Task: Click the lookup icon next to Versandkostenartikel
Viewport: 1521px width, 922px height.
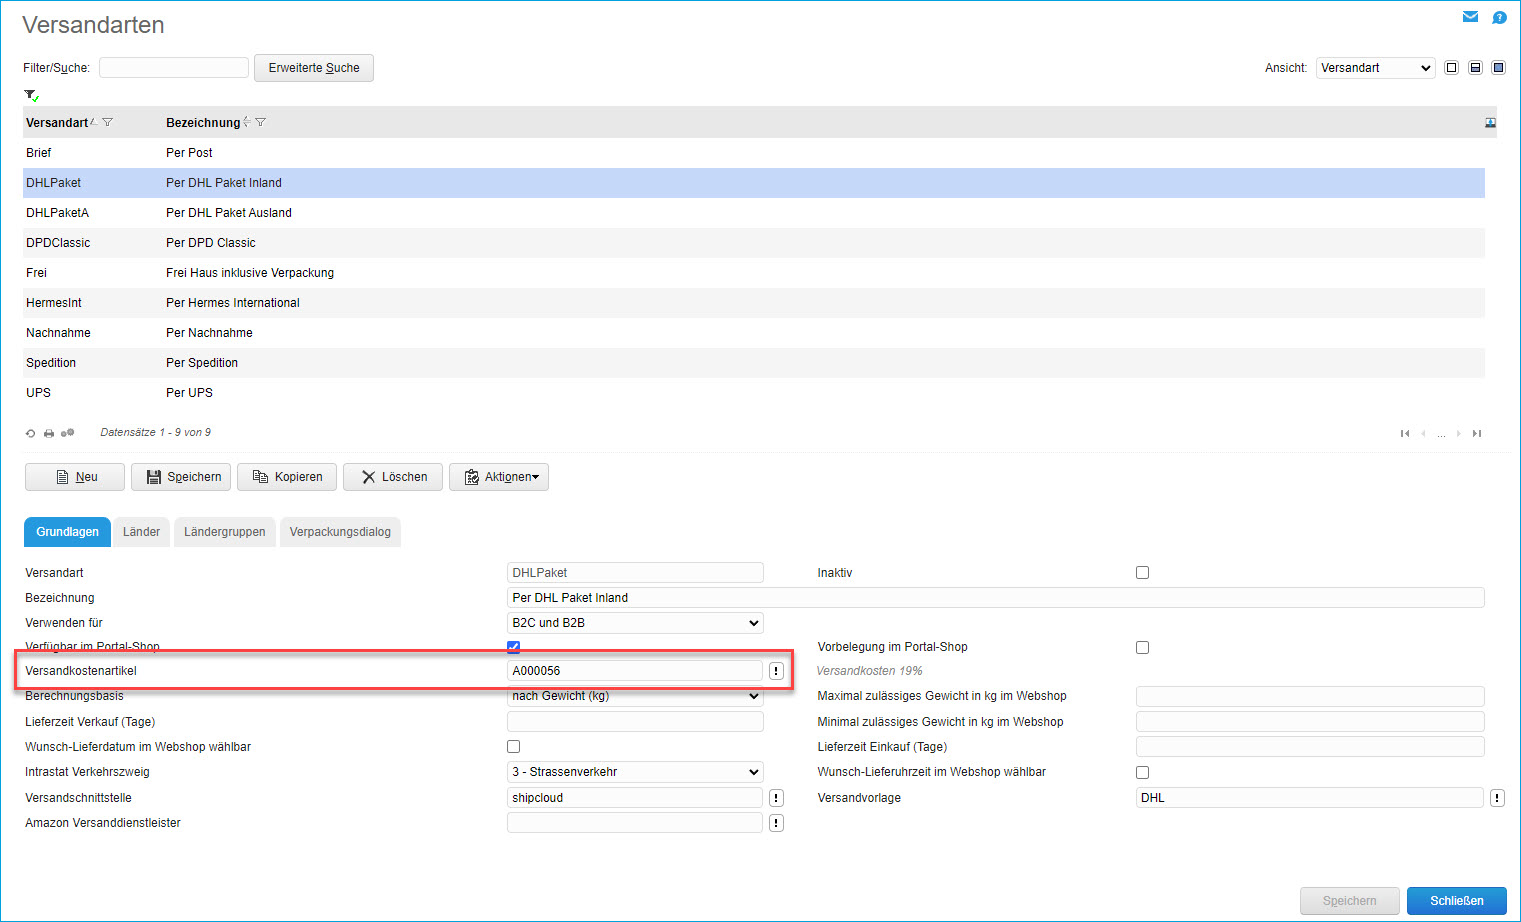Action: click(776, 671)
